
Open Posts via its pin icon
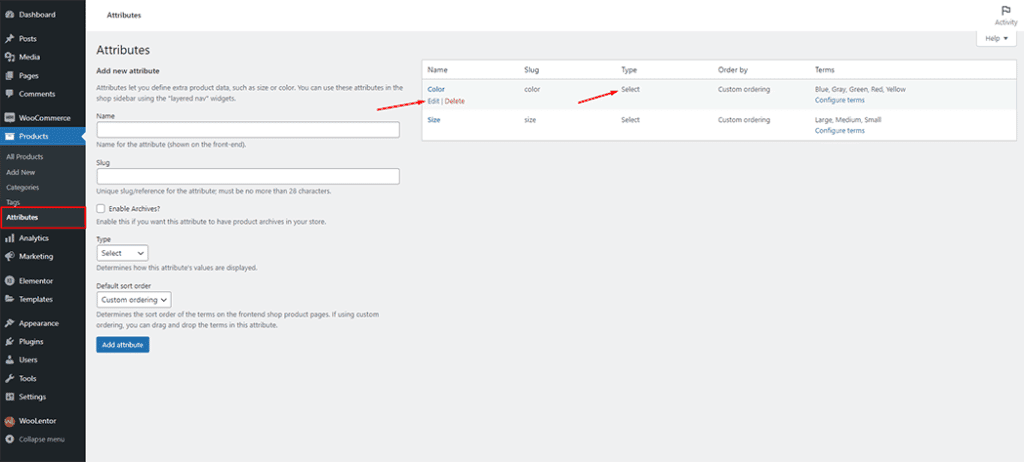click(x=9, y=39)
